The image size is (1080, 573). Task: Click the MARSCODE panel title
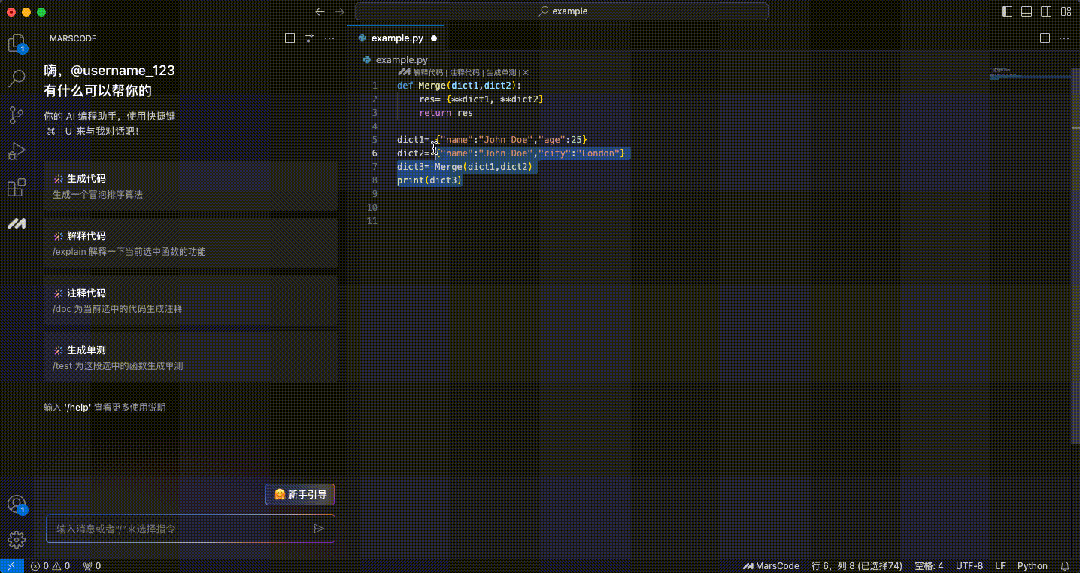[x=73, y=38]
